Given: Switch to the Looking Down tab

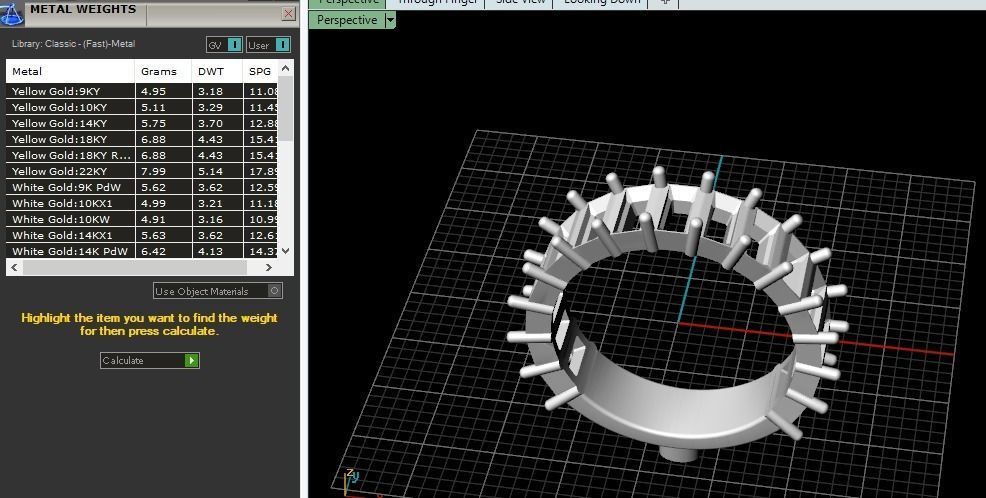Looking at the screenshot, I should click(x=601, y=3).
